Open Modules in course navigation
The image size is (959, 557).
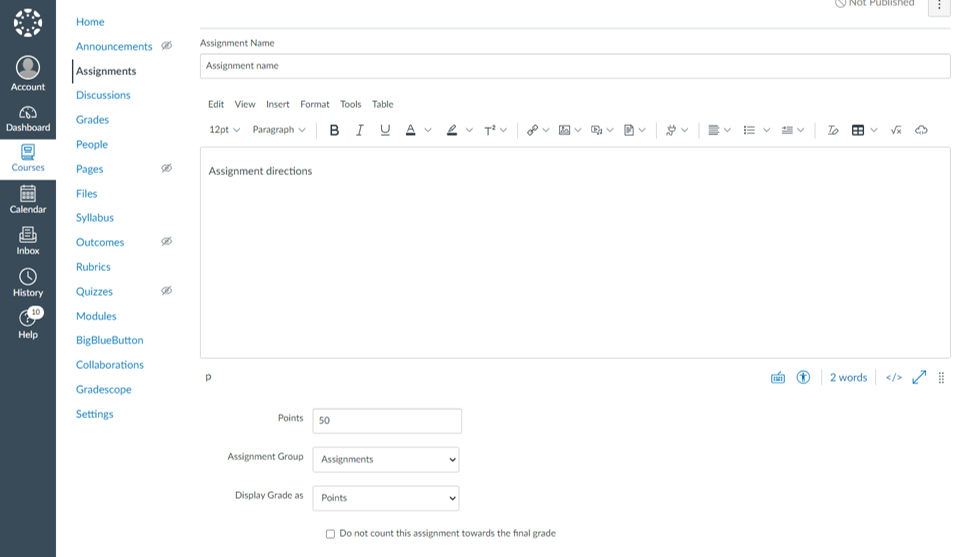pos(96,316)
